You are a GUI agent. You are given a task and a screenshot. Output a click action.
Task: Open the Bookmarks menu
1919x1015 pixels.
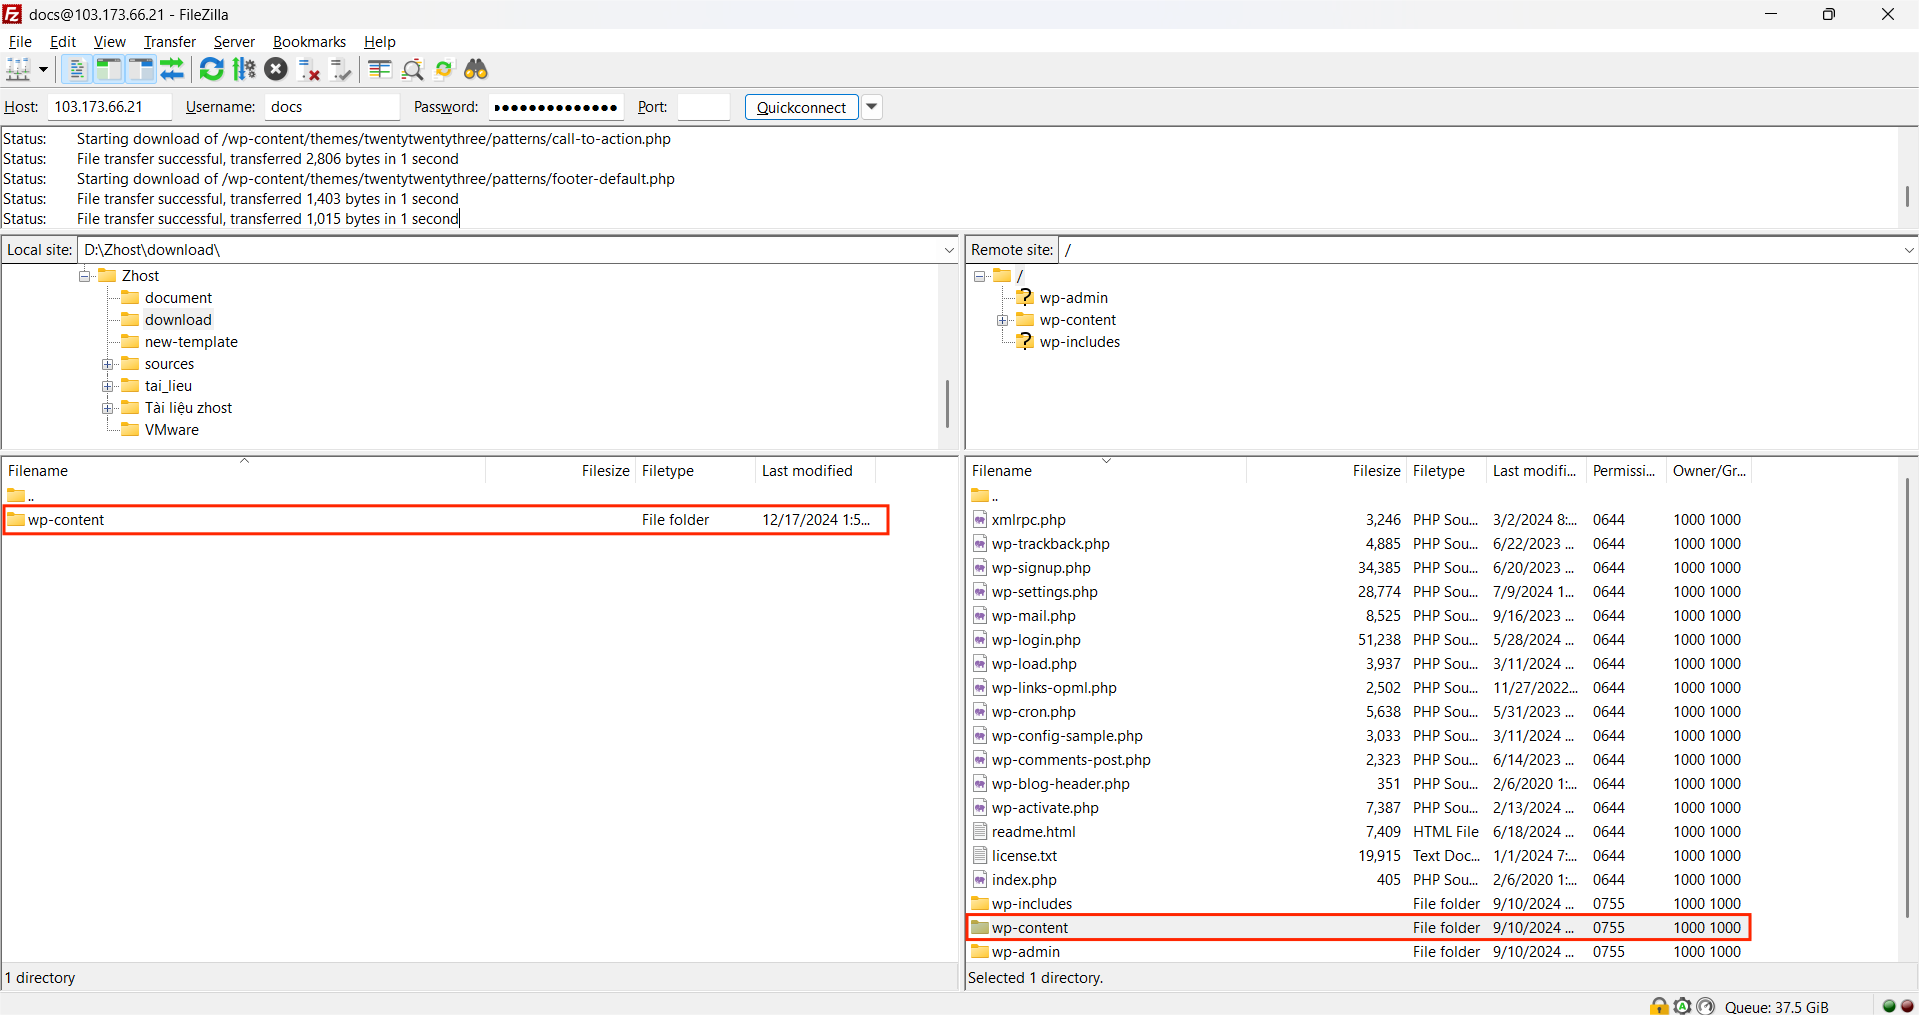pyautogui.click(x=308, y=41)
